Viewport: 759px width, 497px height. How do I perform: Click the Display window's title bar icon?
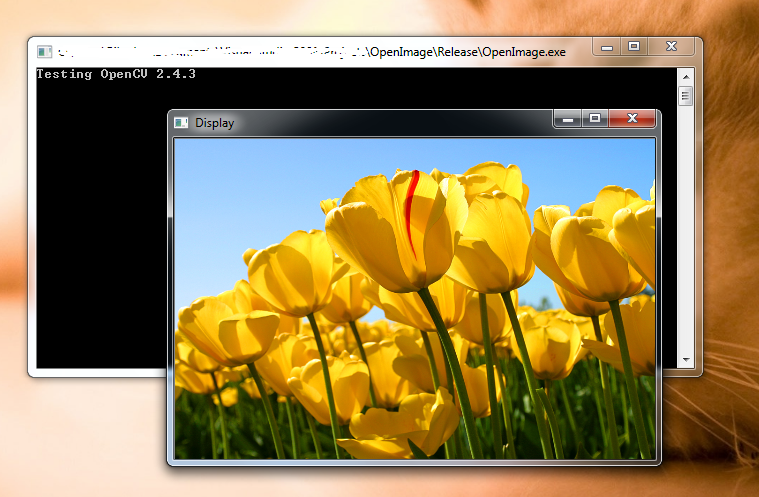(x=181, y=123)
